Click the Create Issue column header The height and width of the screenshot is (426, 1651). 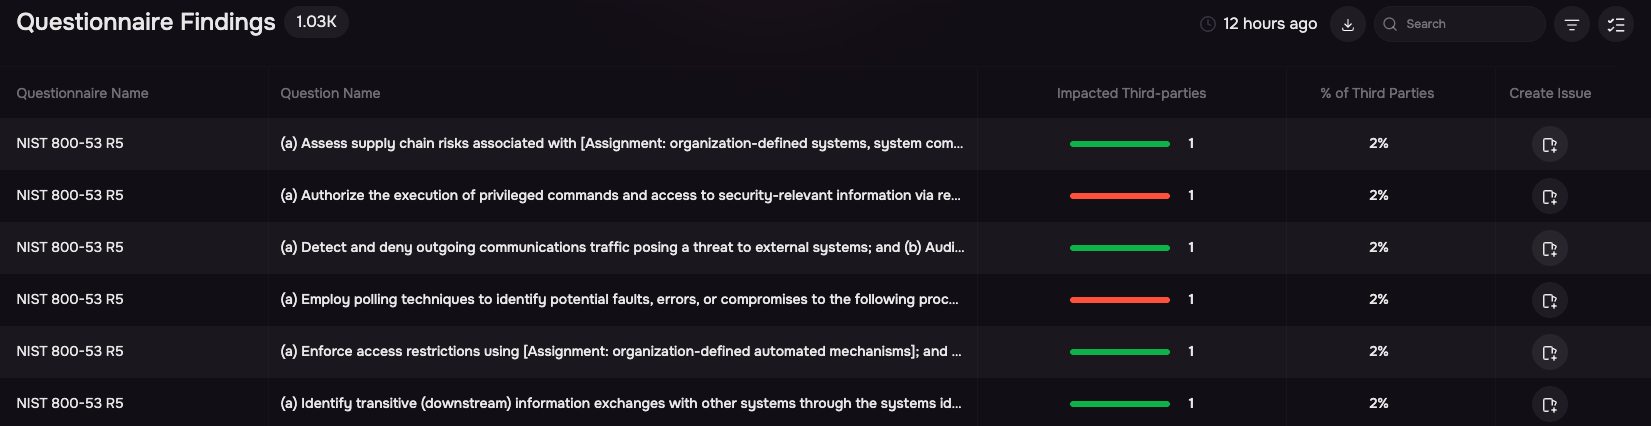tap(1550, 93)
